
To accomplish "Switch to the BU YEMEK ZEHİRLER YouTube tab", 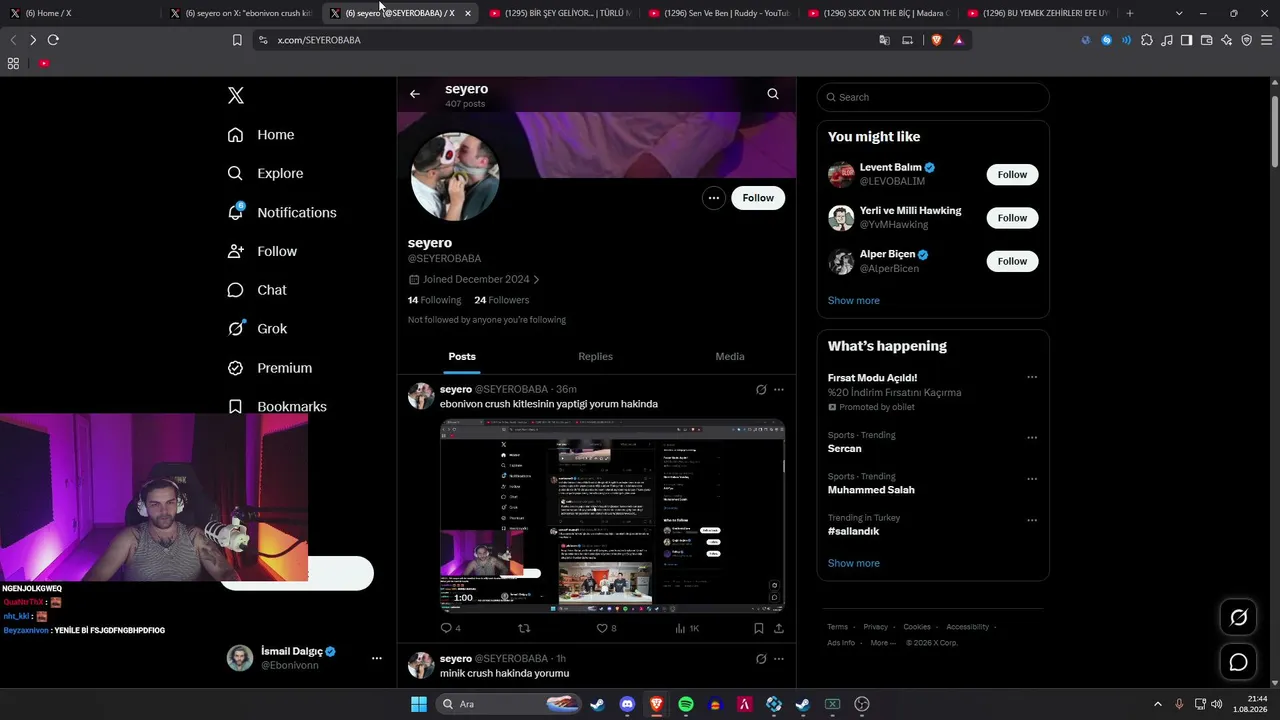I will click(x=1037, y=13).
